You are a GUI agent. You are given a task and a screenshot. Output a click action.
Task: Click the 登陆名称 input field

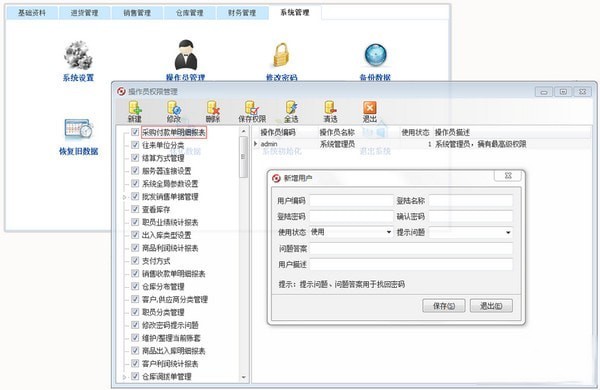(471, 201)
